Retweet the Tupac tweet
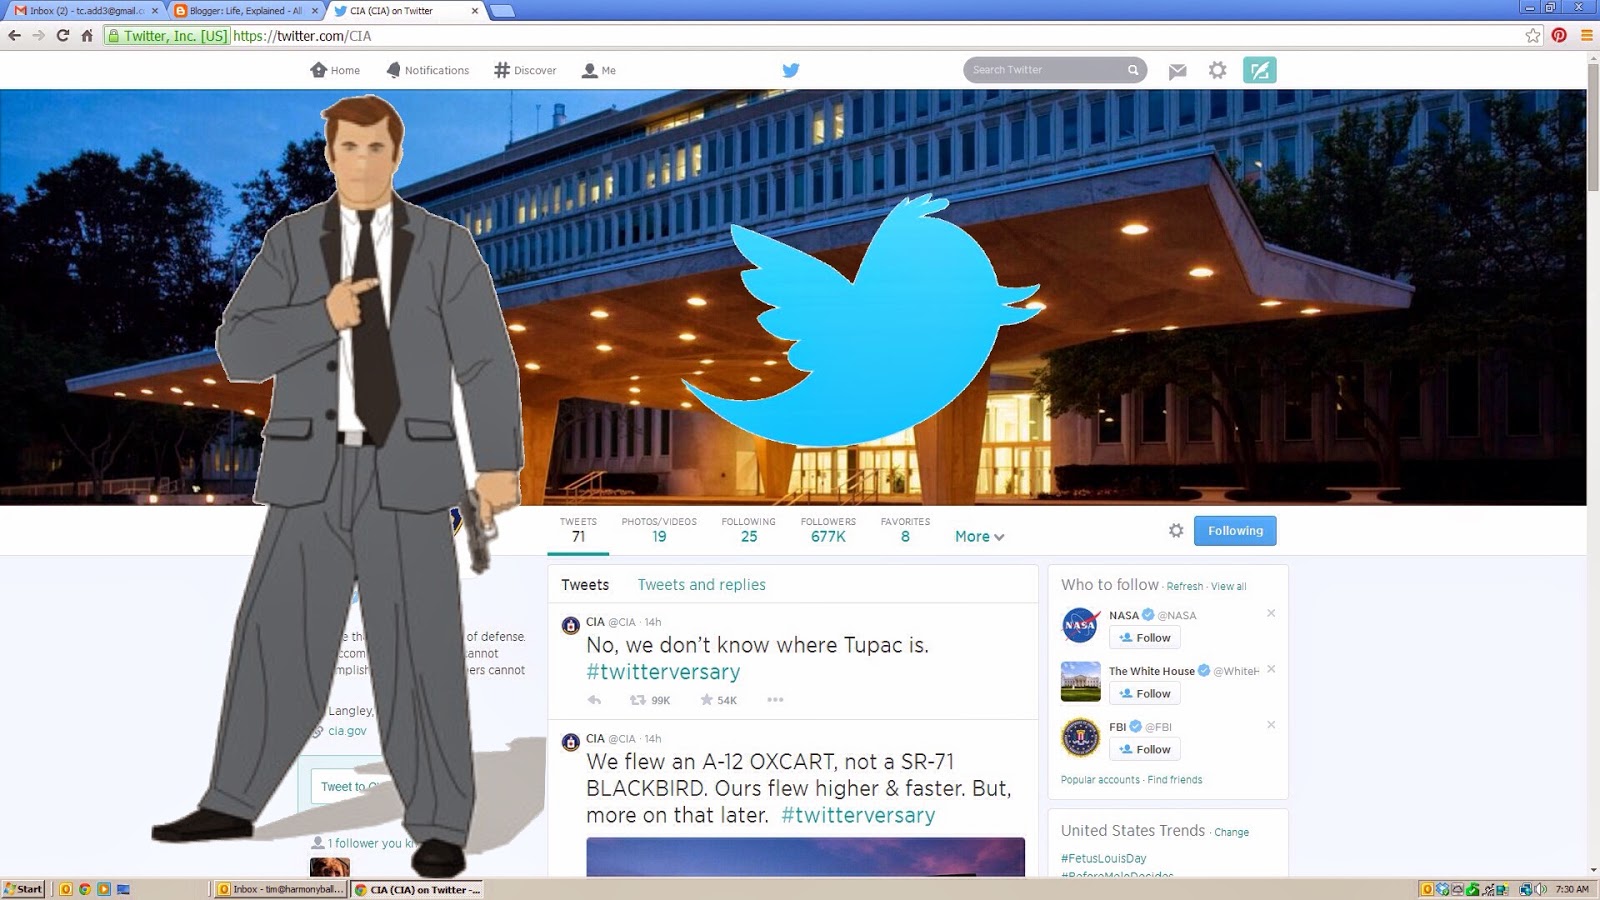 coord(637,700)
